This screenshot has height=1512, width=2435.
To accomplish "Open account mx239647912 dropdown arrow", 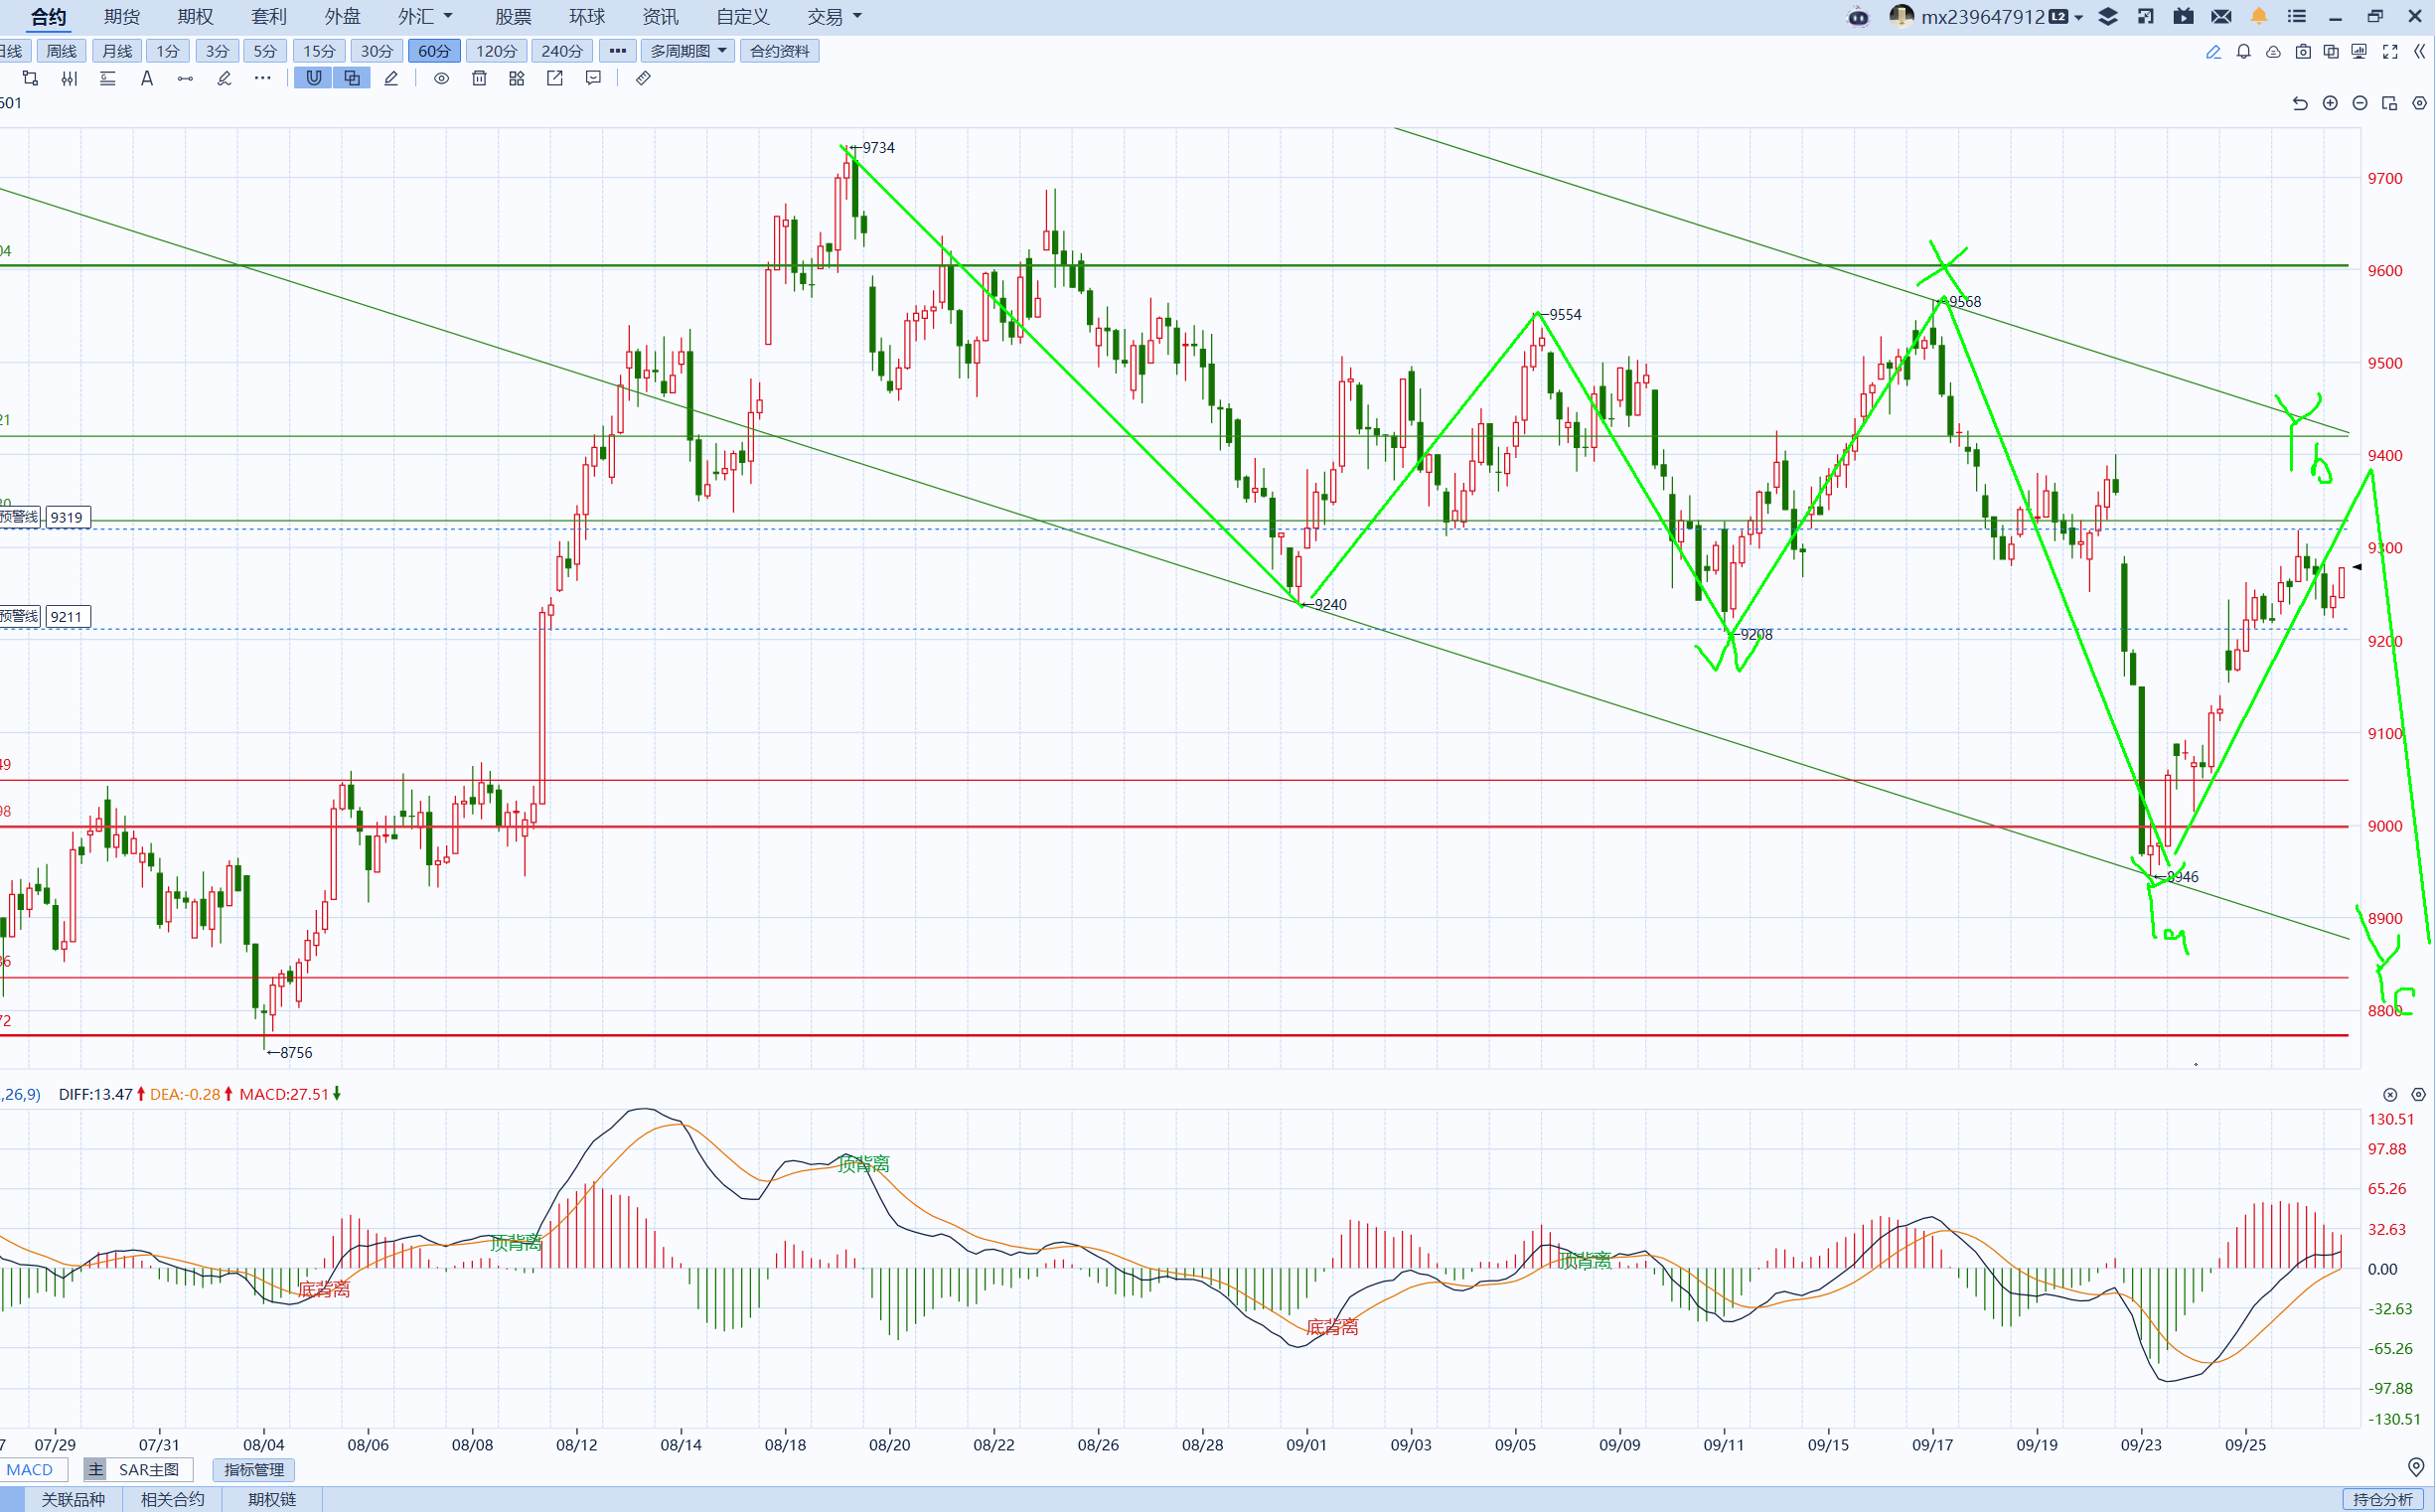I will coord(2079,17).
